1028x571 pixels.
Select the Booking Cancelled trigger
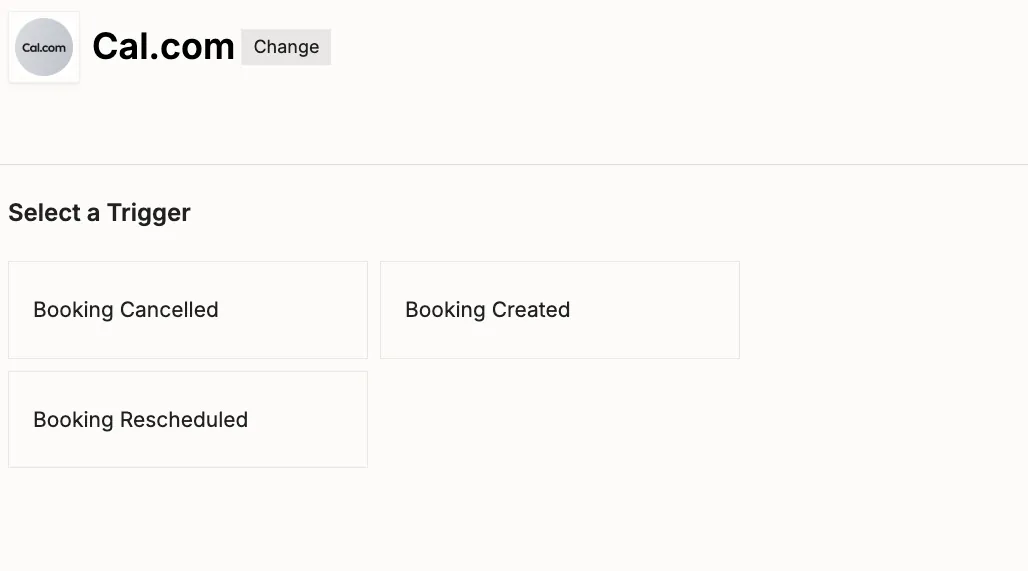[188, 310]
